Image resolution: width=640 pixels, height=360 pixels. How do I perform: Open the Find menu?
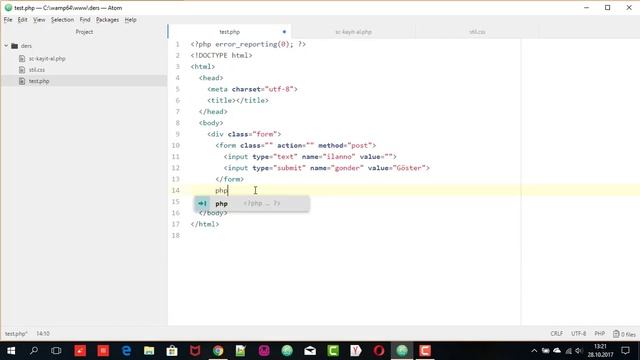pos(85,20)
